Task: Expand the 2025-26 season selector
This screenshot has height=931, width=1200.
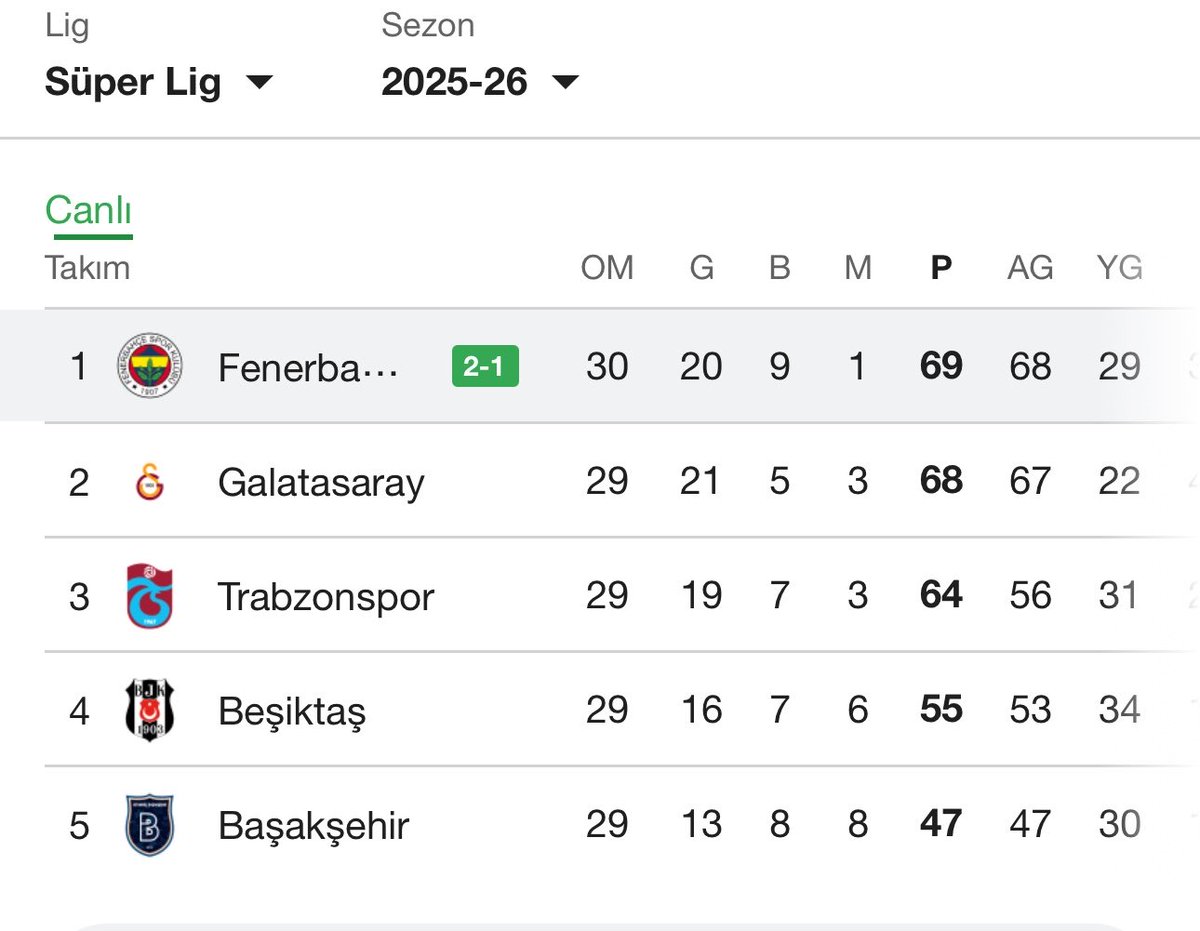Action: click(x=480, y=82)
